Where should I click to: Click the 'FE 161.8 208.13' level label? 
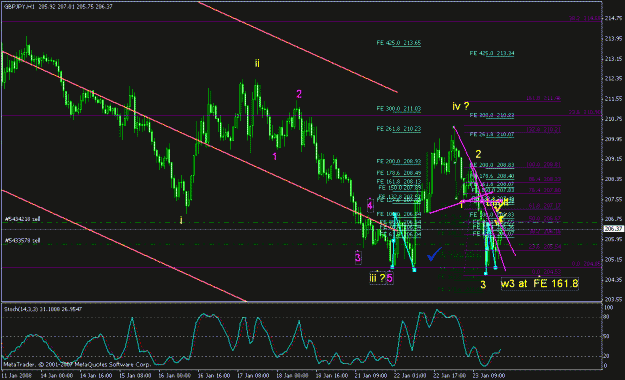click(x=399, y=181)
